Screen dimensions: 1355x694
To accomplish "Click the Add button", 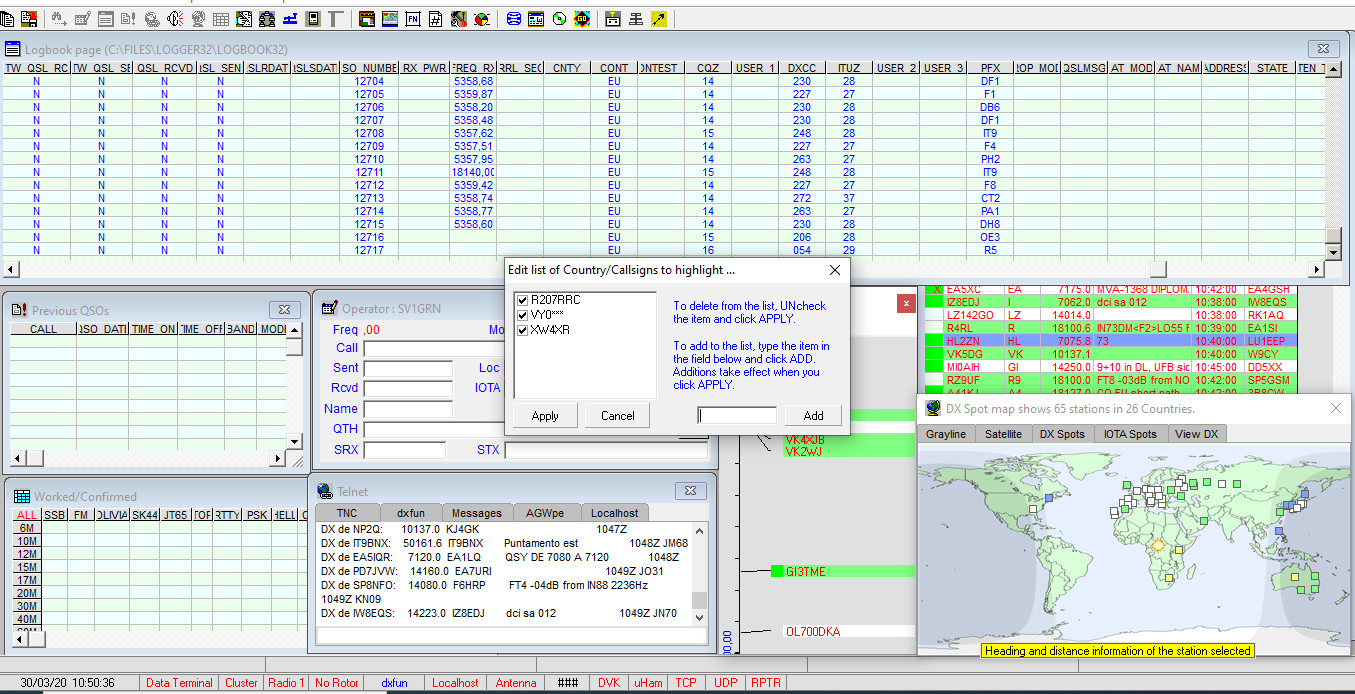I will click(813, 416).
